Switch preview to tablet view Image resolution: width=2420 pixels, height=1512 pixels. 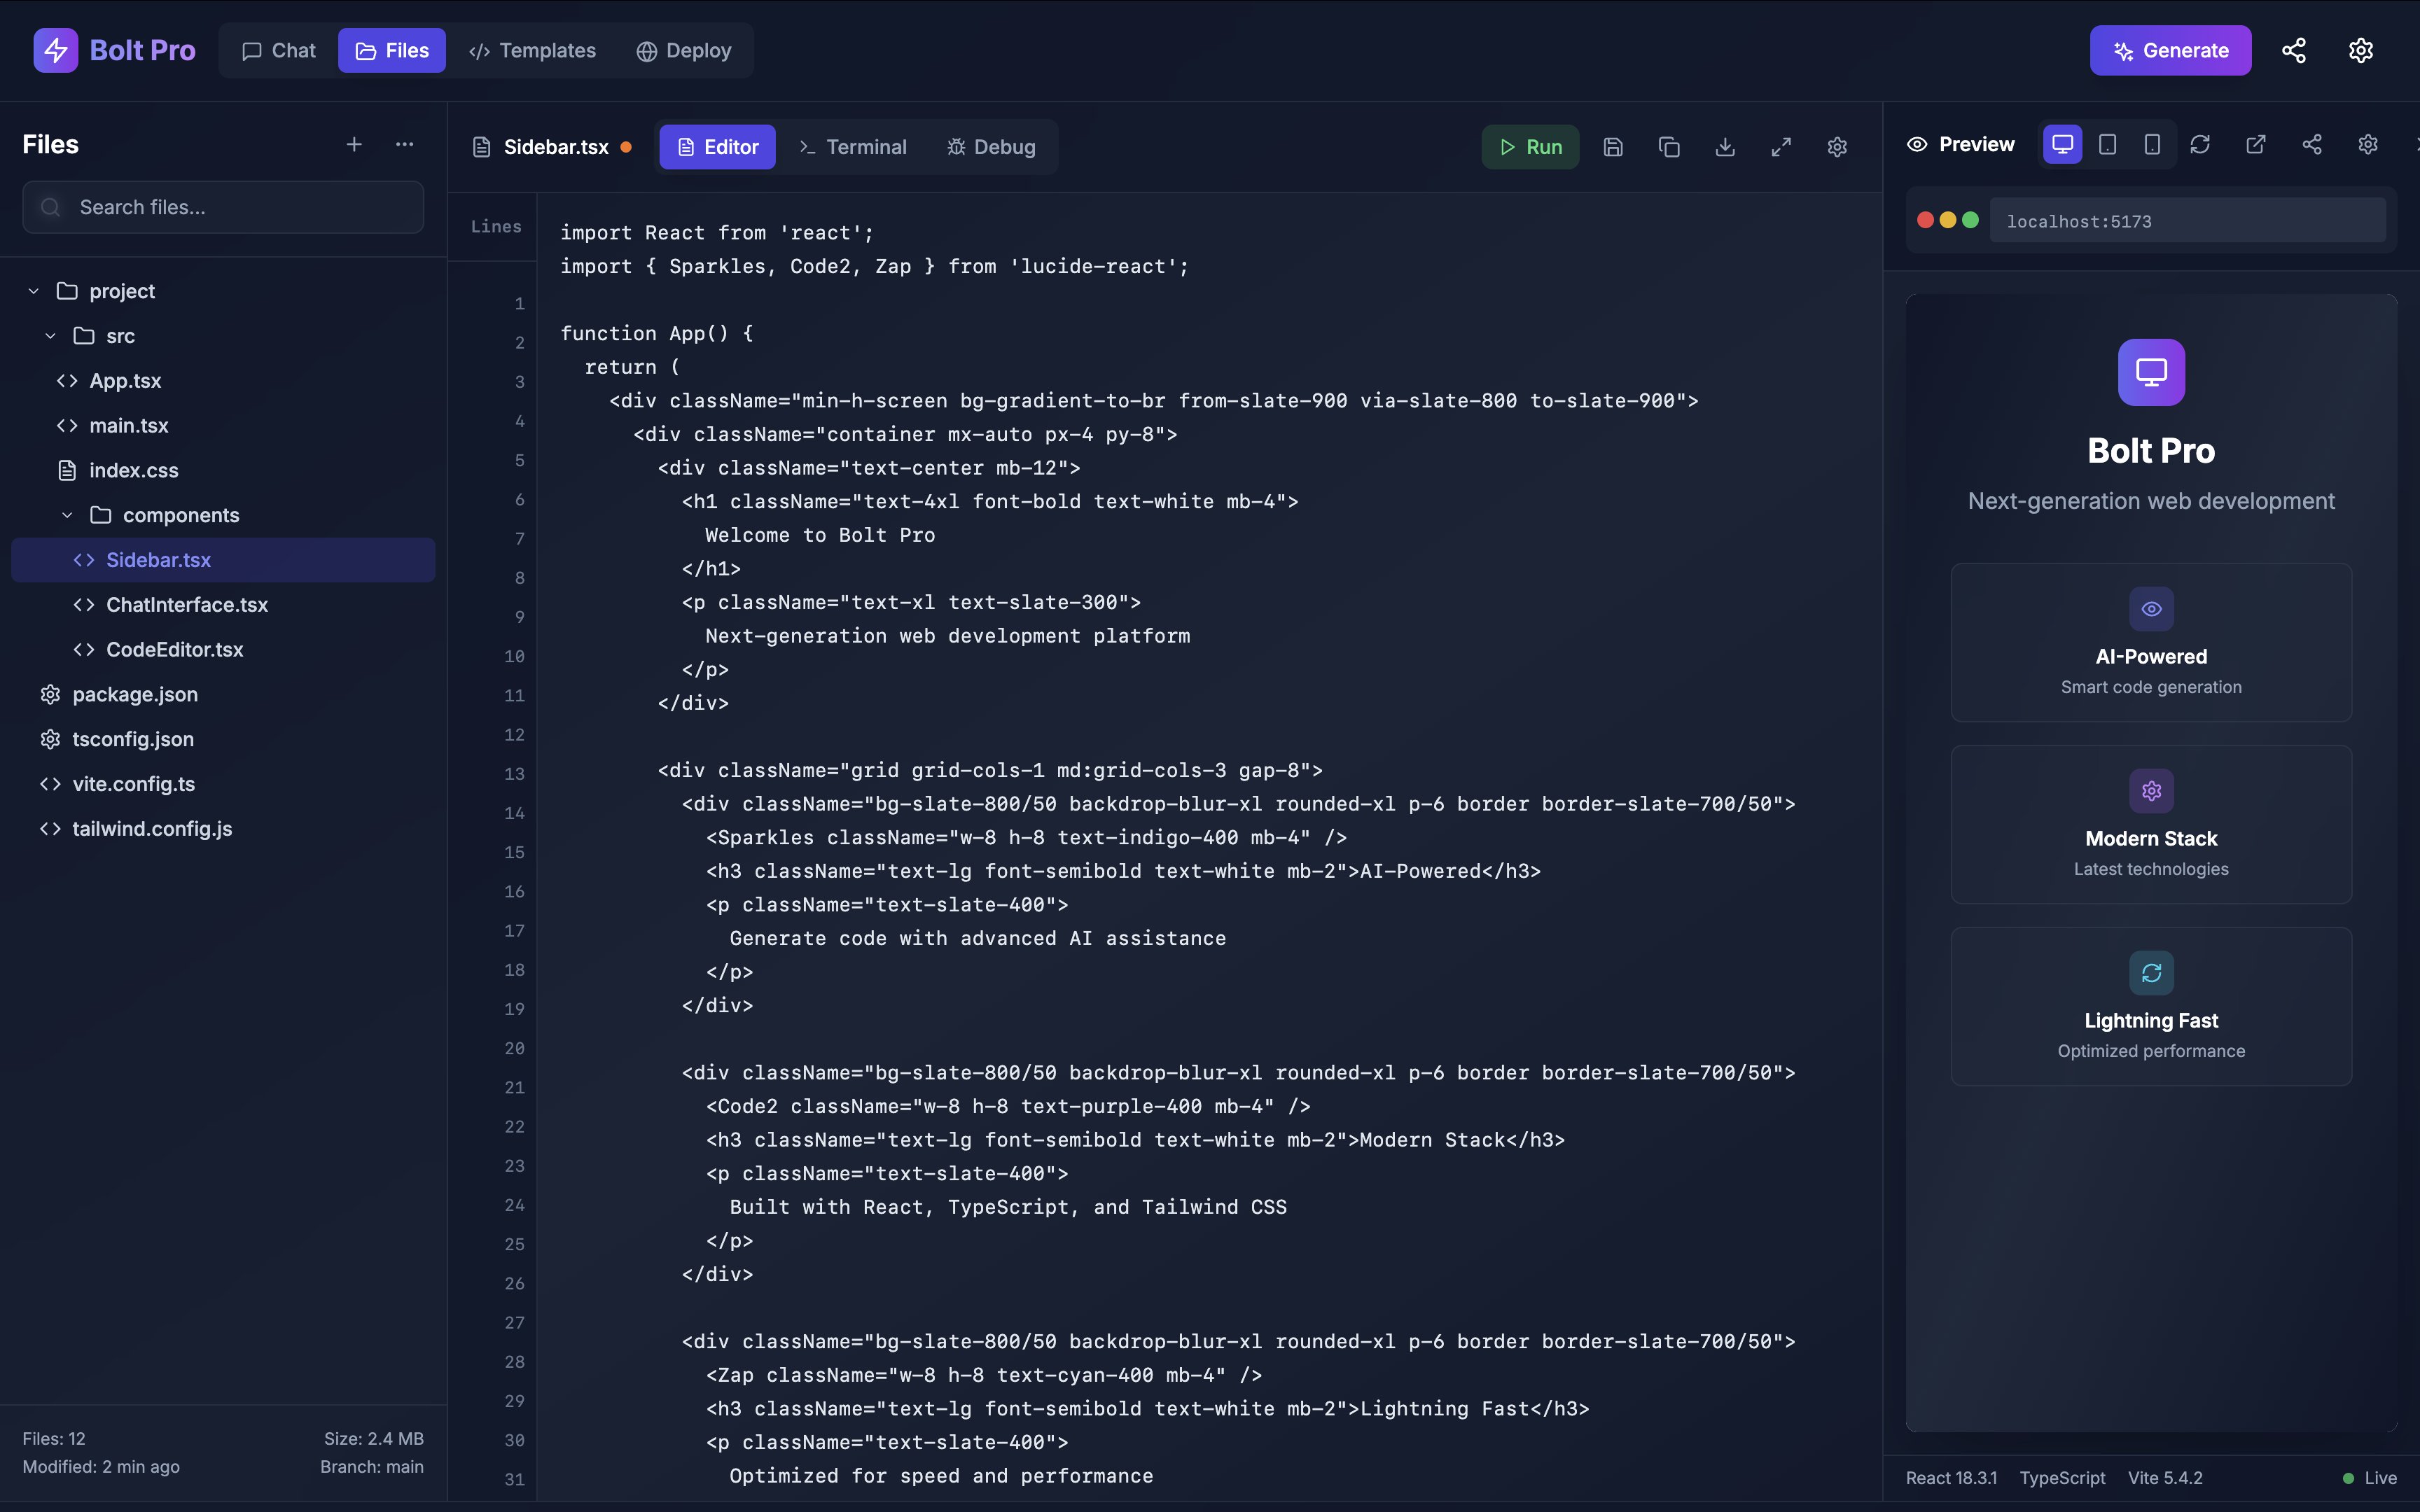[x=2107, y=145]
